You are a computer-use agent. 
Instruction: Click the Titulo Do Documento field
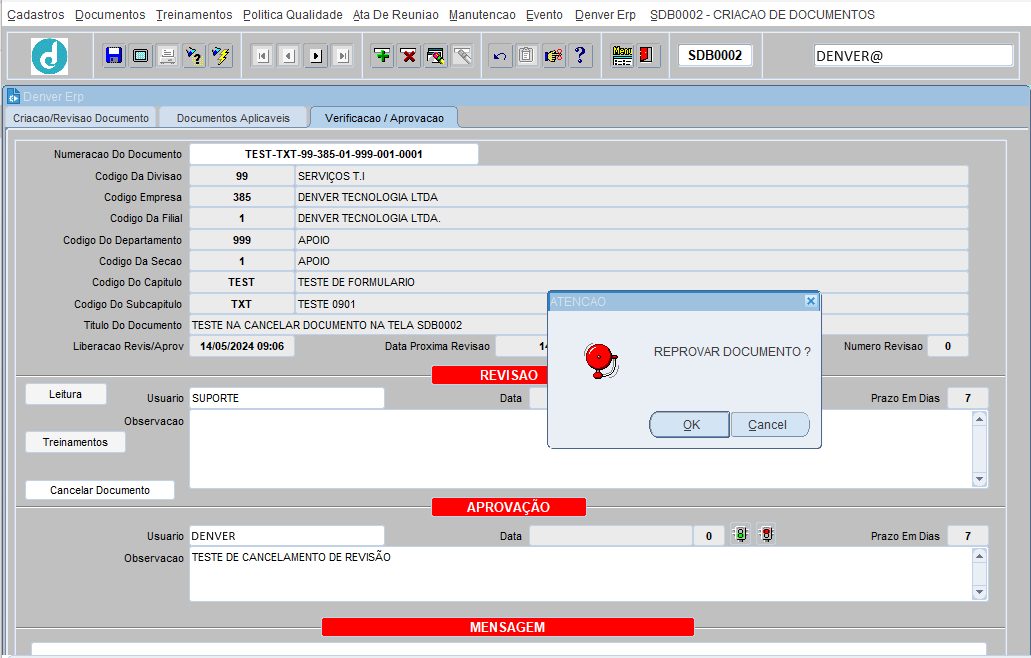(579, 325)
